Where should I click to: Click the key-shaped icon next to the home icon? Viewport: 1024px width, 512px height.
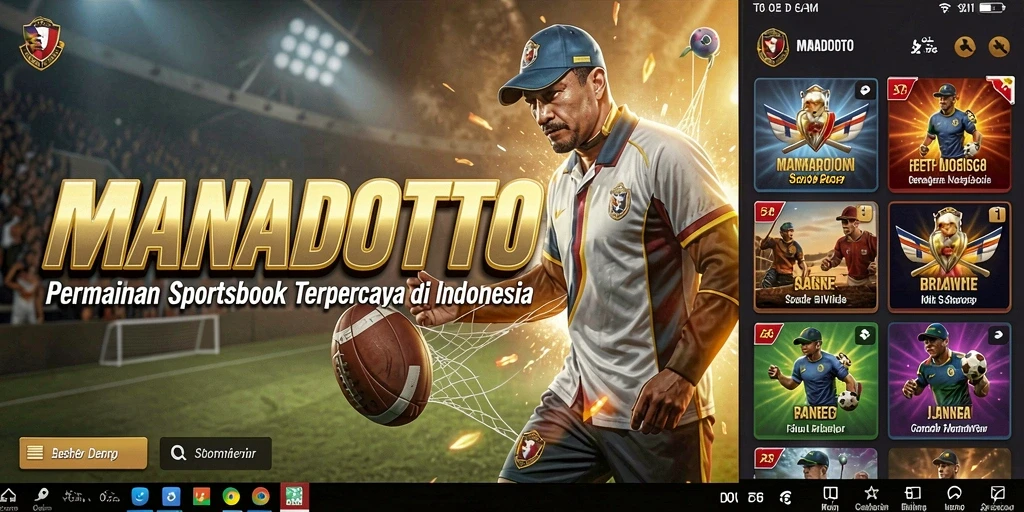[x=42, y=494]
